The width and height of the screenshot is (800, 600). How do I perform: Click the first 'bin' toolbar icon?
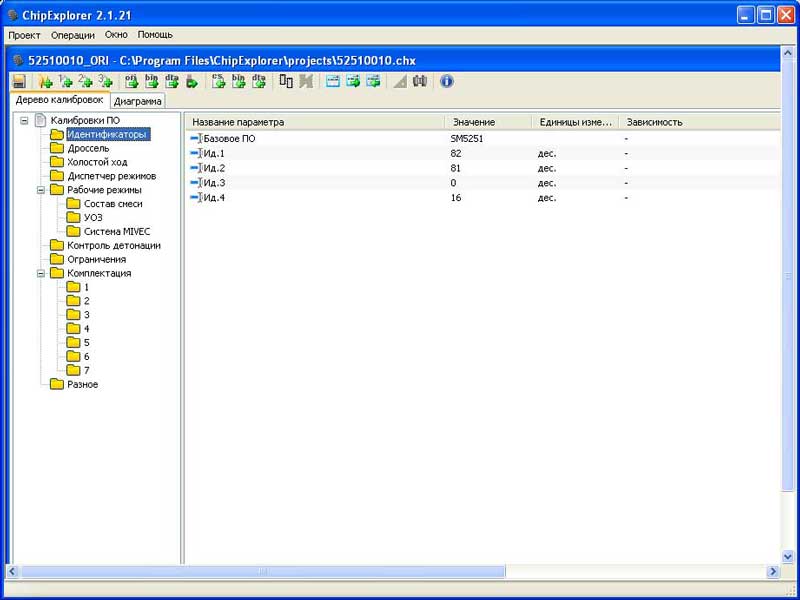(152, 81)
